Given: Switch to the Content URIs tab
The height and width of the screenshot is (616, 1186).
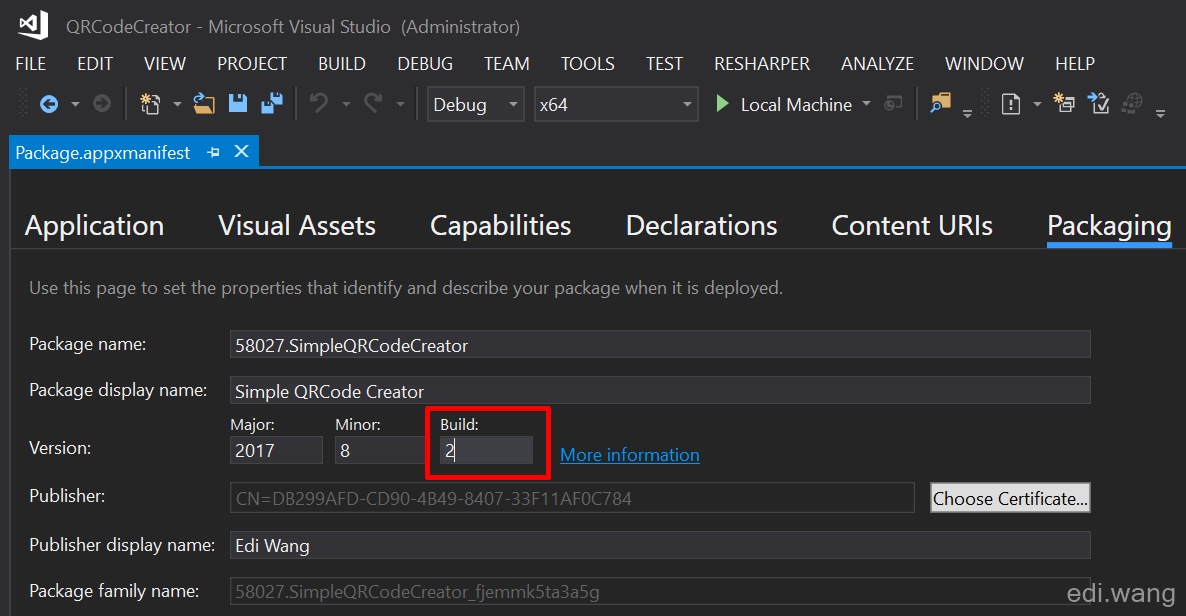Looking at the screenshot, I should 912,226.
